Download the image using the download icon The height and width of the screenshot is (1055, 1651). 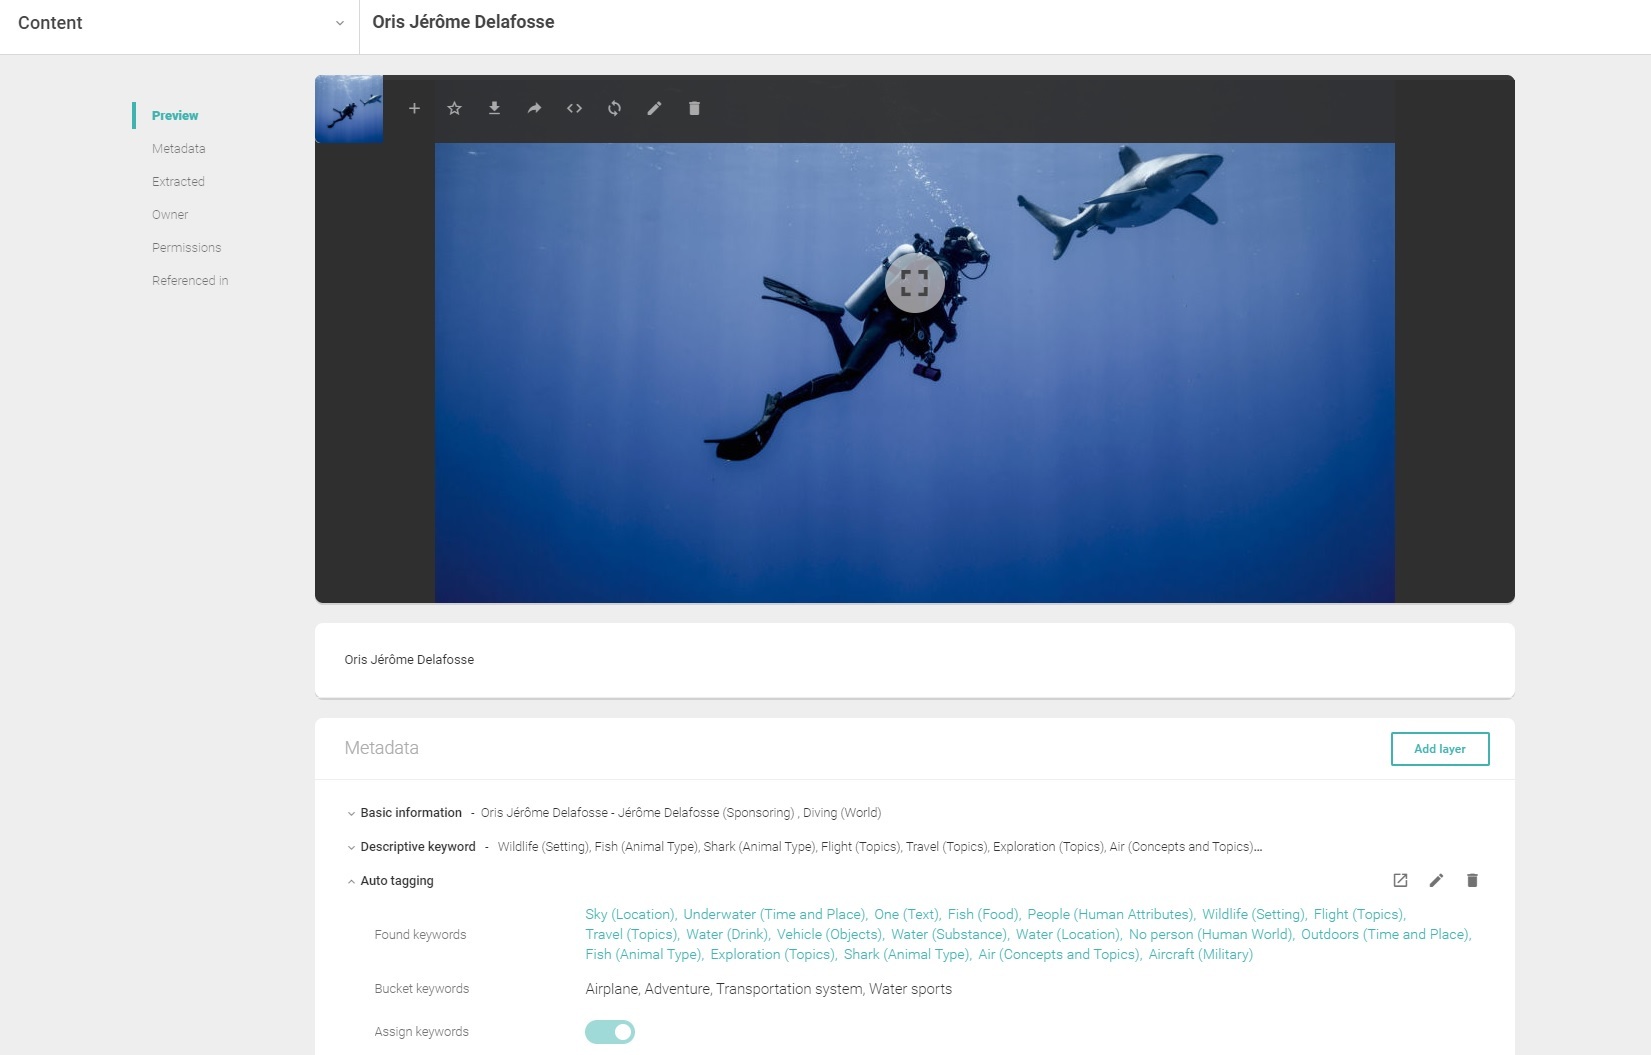[x=494, y=108]
